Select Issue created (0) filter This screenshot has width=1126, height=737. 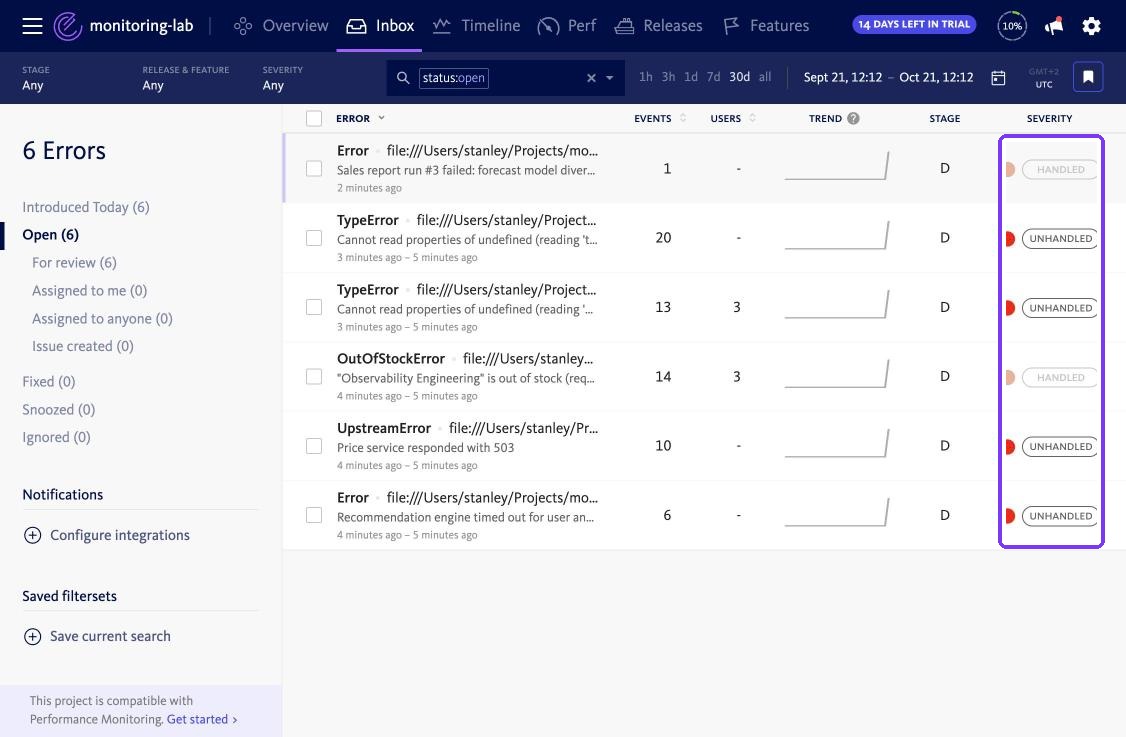coord(83,346)
